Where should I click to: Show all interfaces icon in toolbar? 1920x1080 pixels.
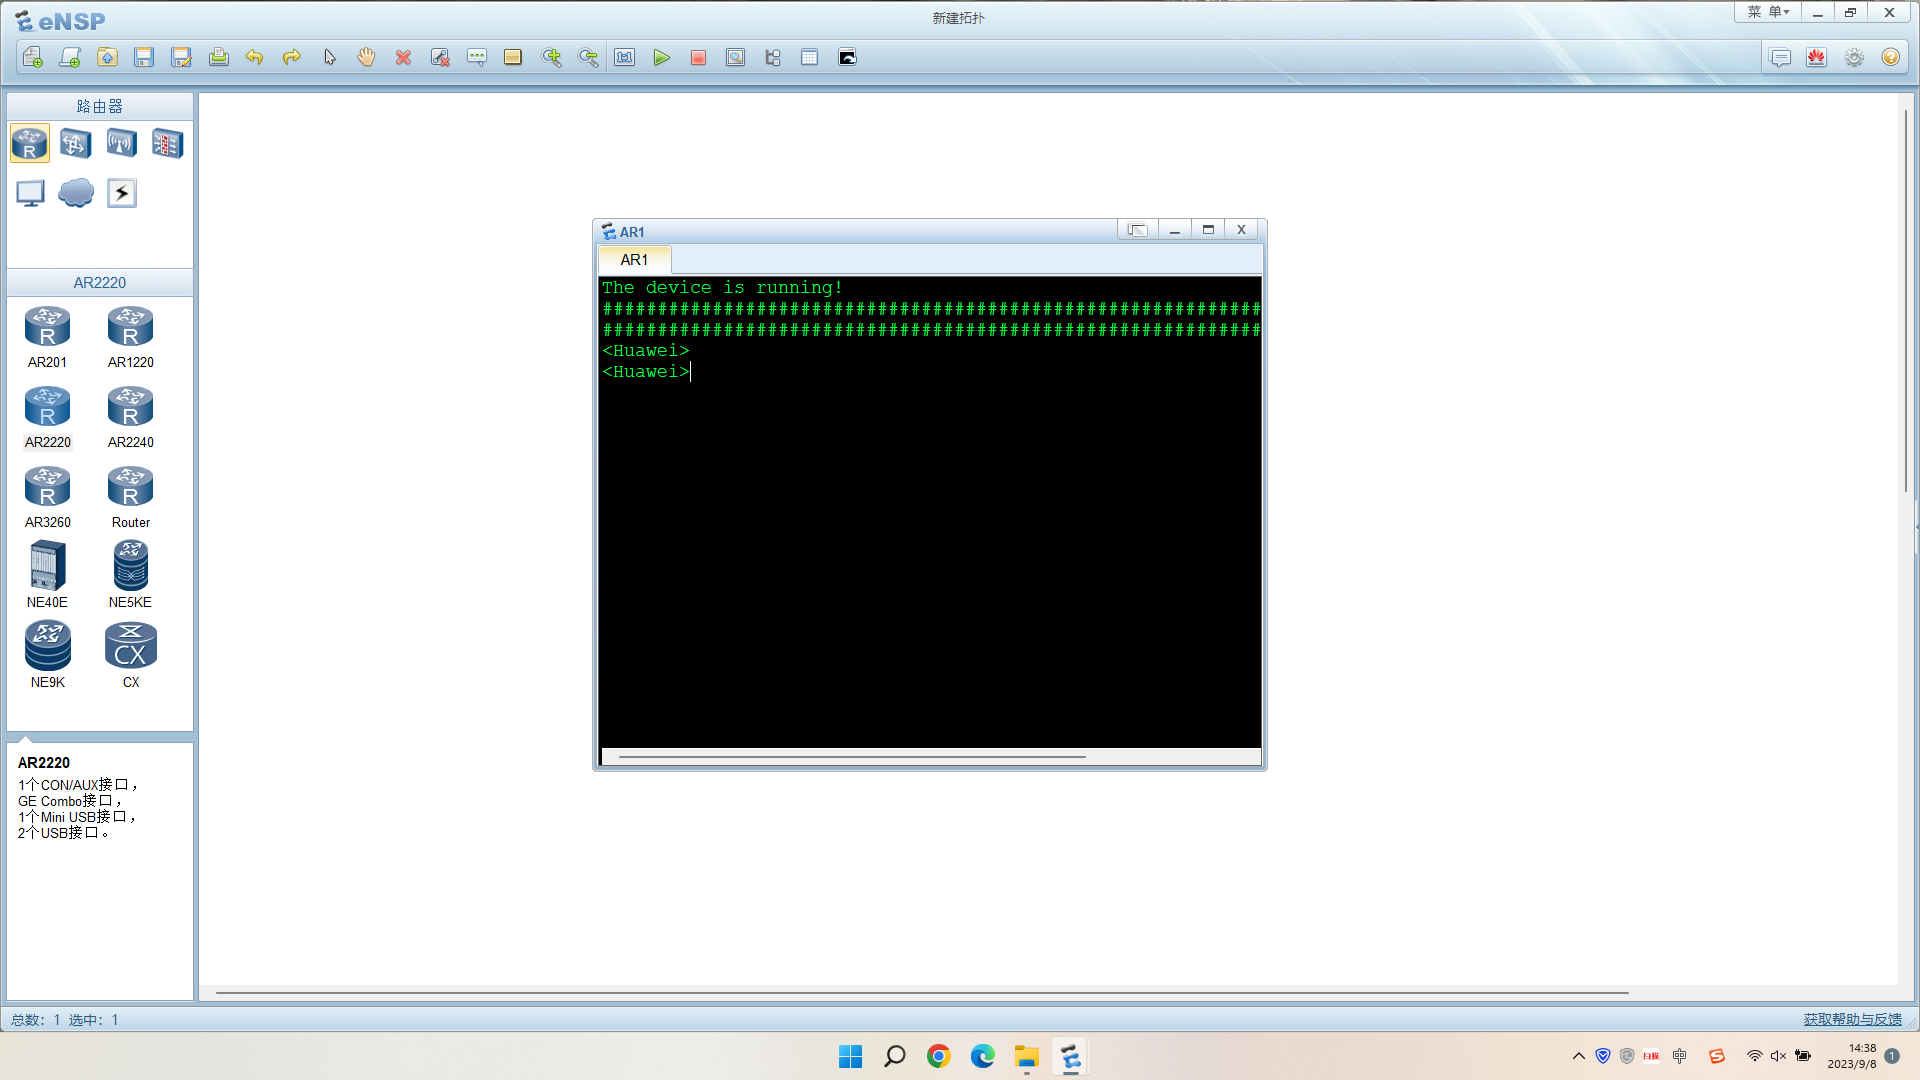pyautogui.click(x=773, y=58)
